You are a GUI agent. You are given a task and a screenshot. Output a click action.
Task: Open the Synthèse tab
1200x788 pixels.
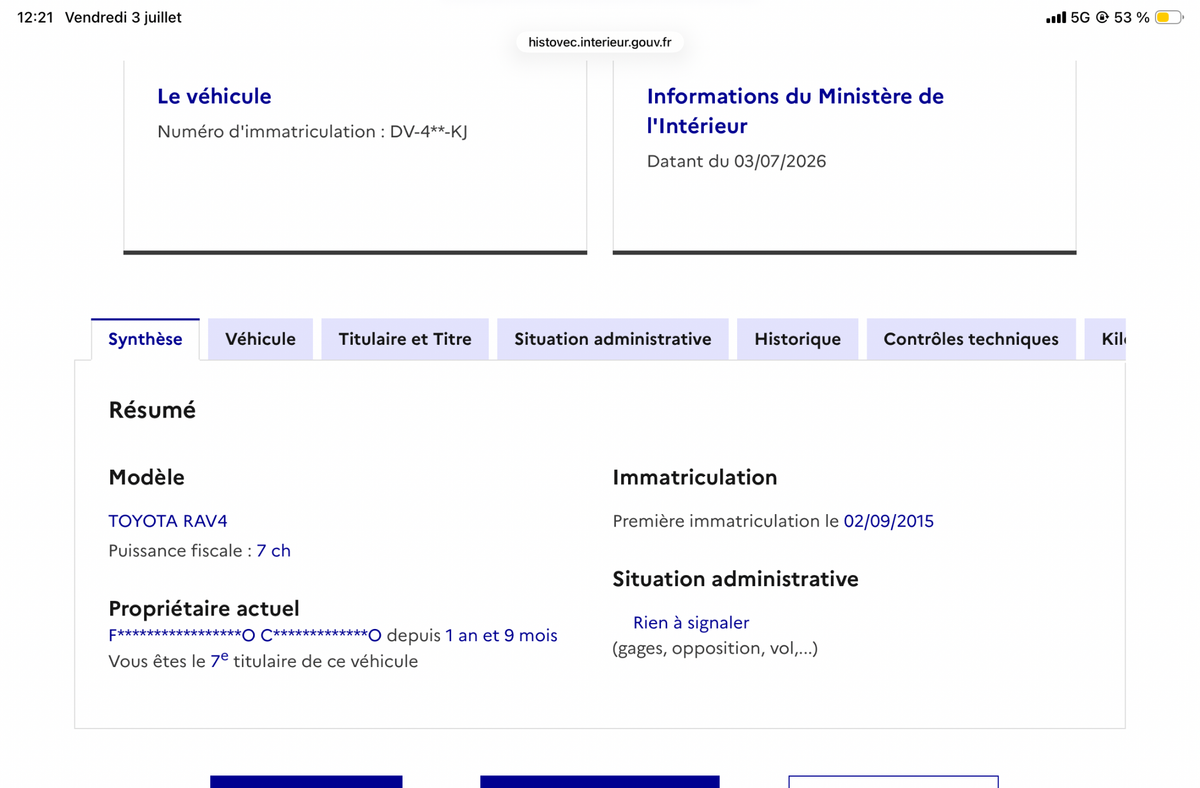click(145, 339)
